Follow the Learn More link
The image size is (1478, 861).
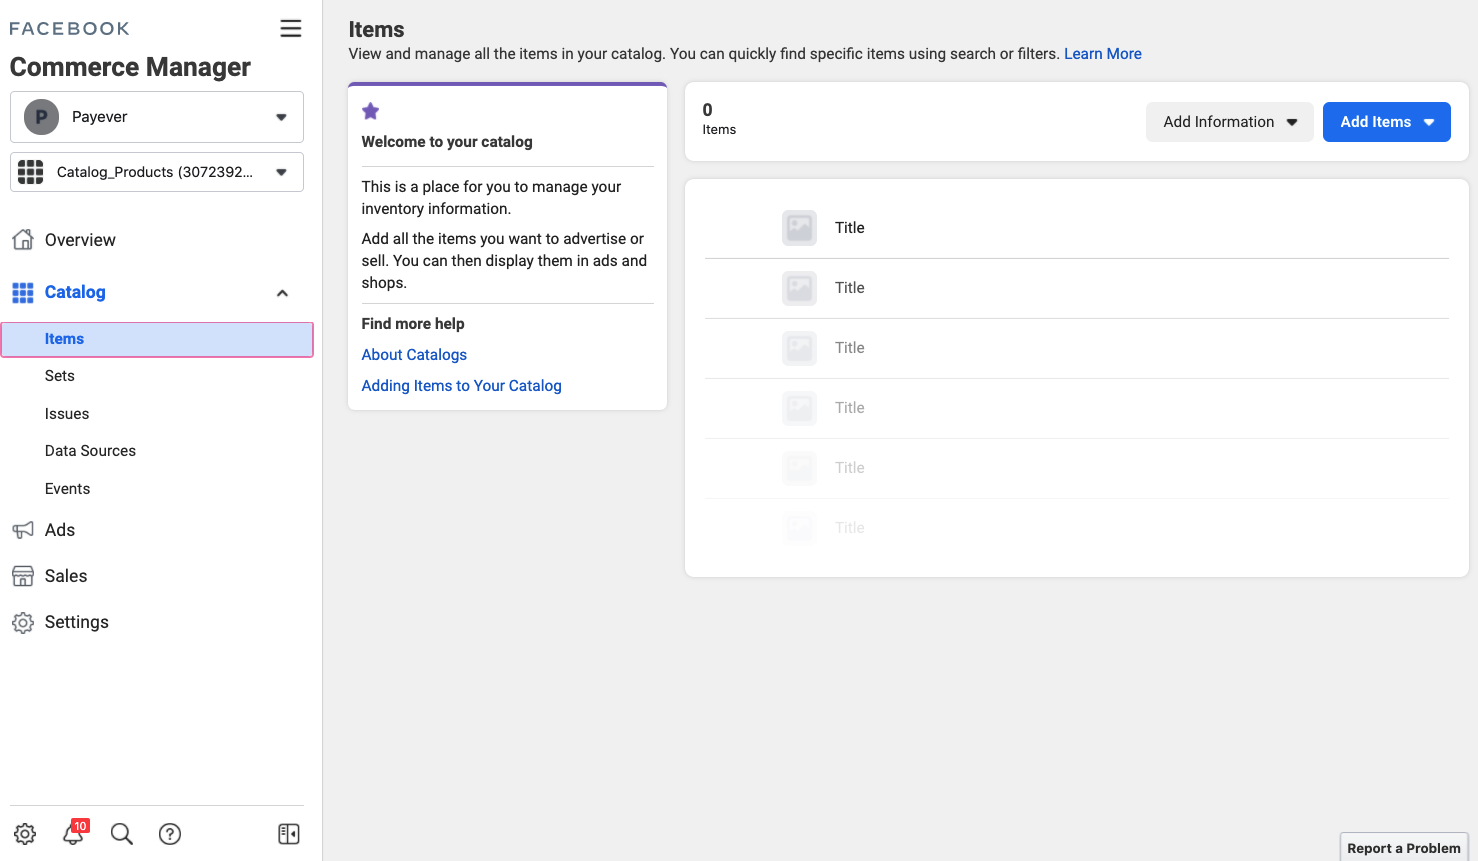point(1103,54)
